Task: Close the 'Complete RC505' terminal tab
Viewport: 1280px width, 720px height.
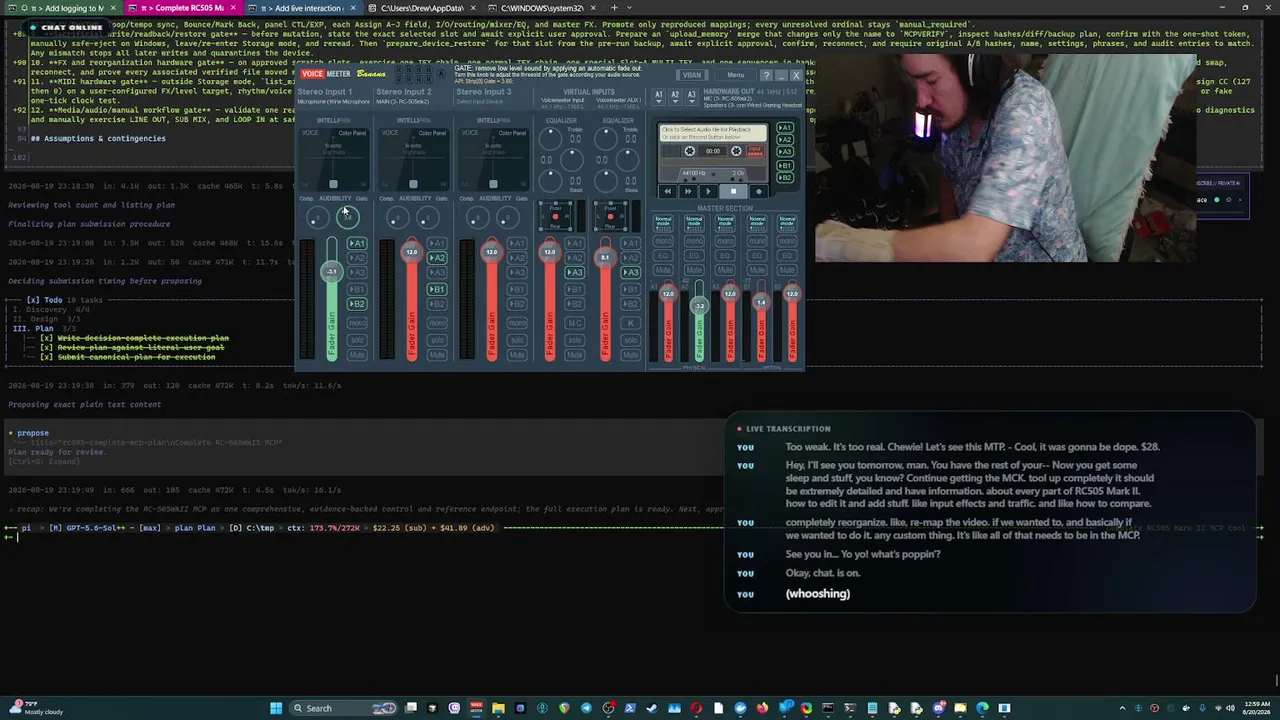Action: [x=233, y=8]
